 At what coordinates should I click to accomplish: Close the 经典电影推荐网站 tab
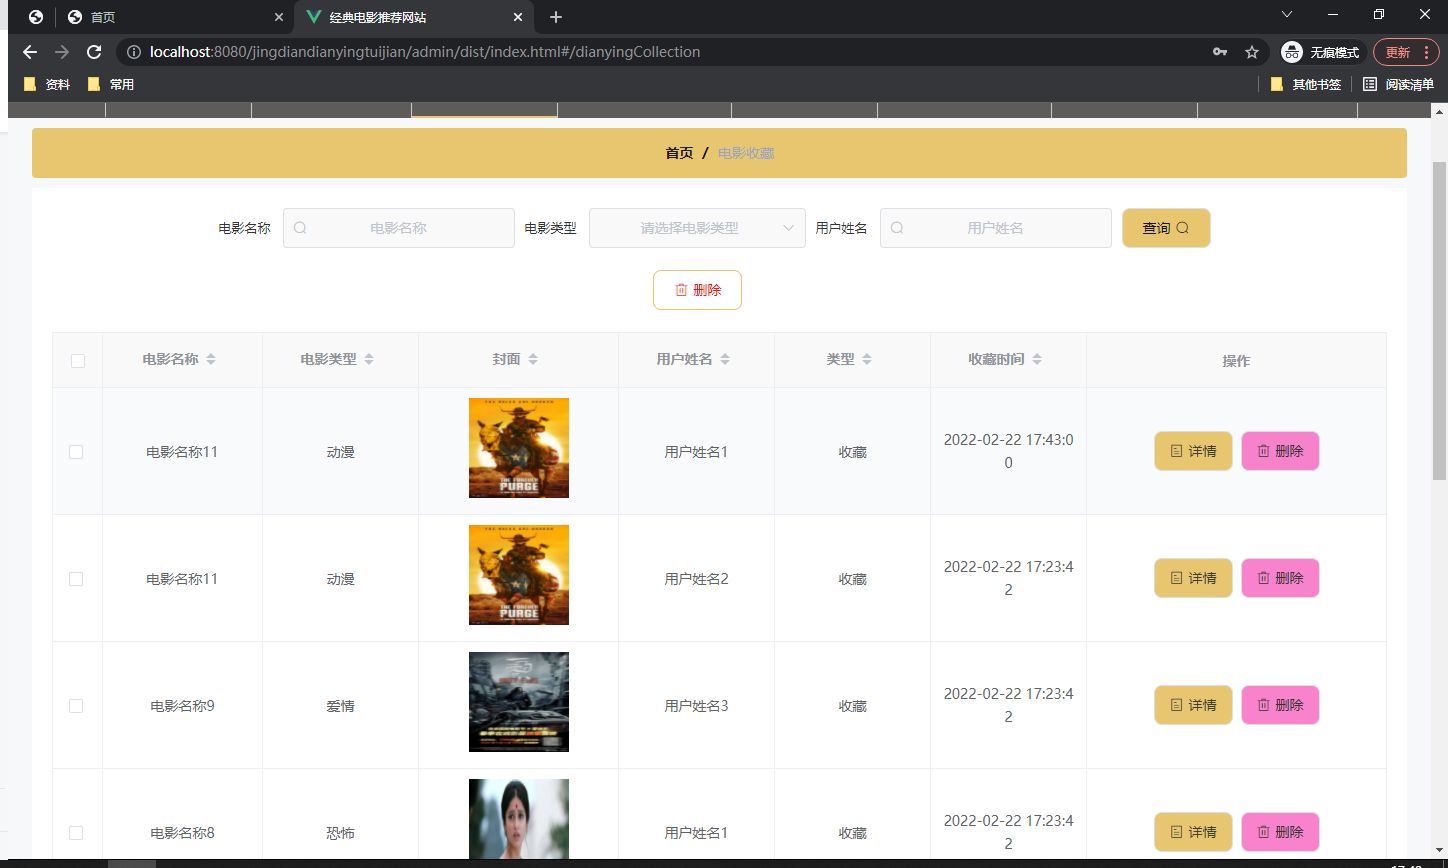[x=518, y=17]
